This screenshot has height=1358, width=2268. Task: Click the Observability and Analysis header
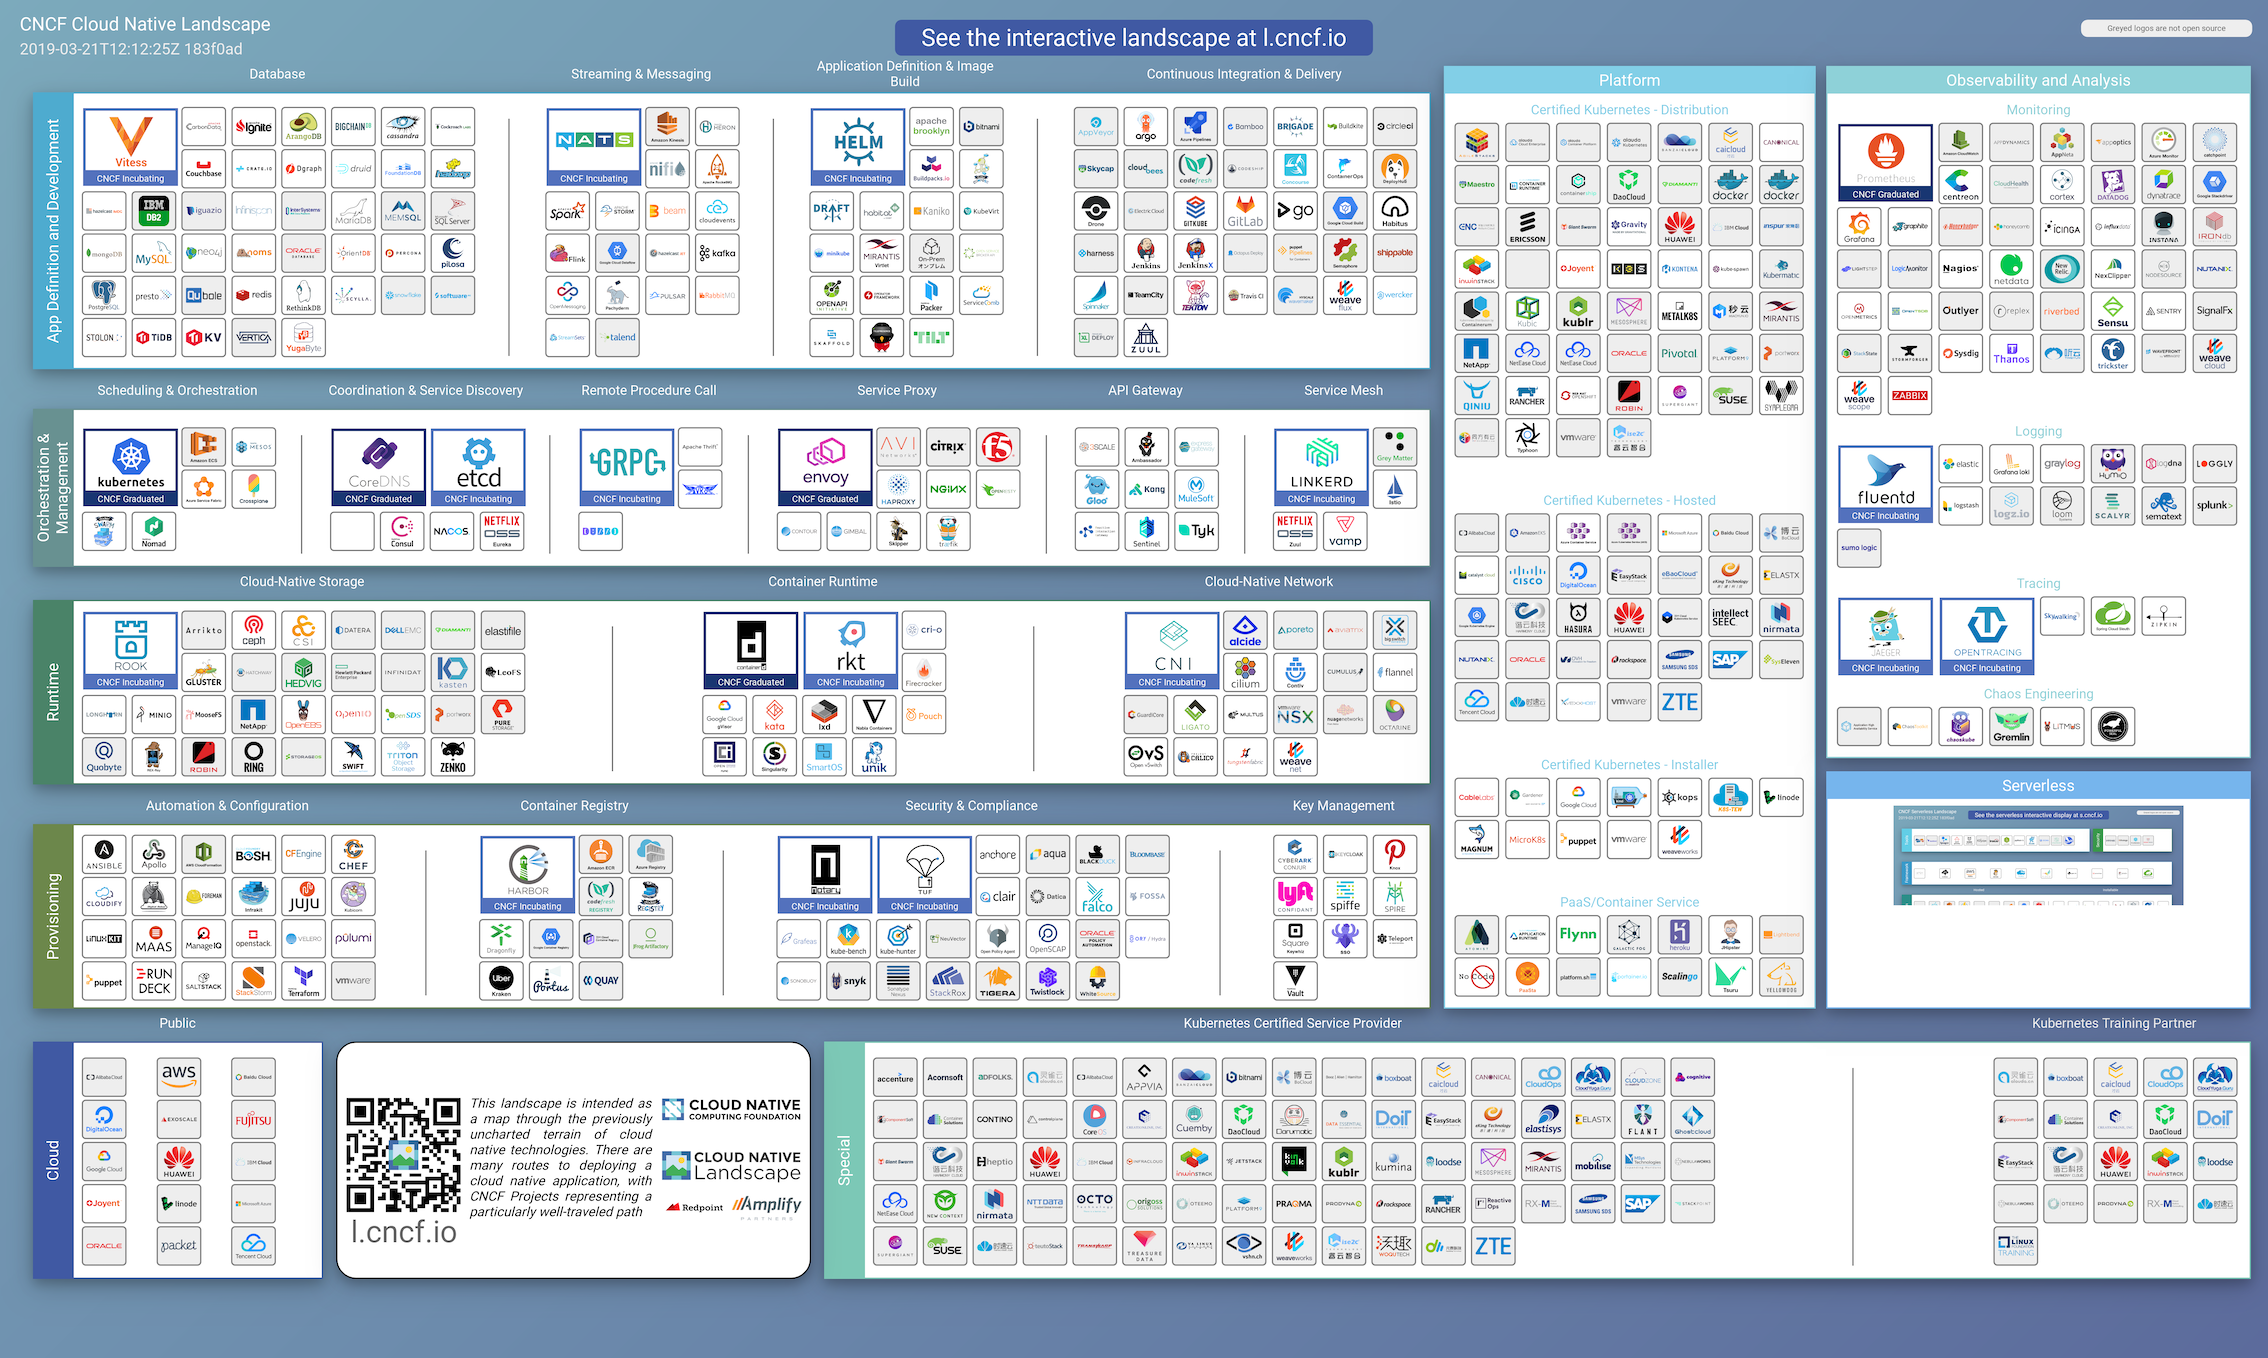tap(2037, 80)
